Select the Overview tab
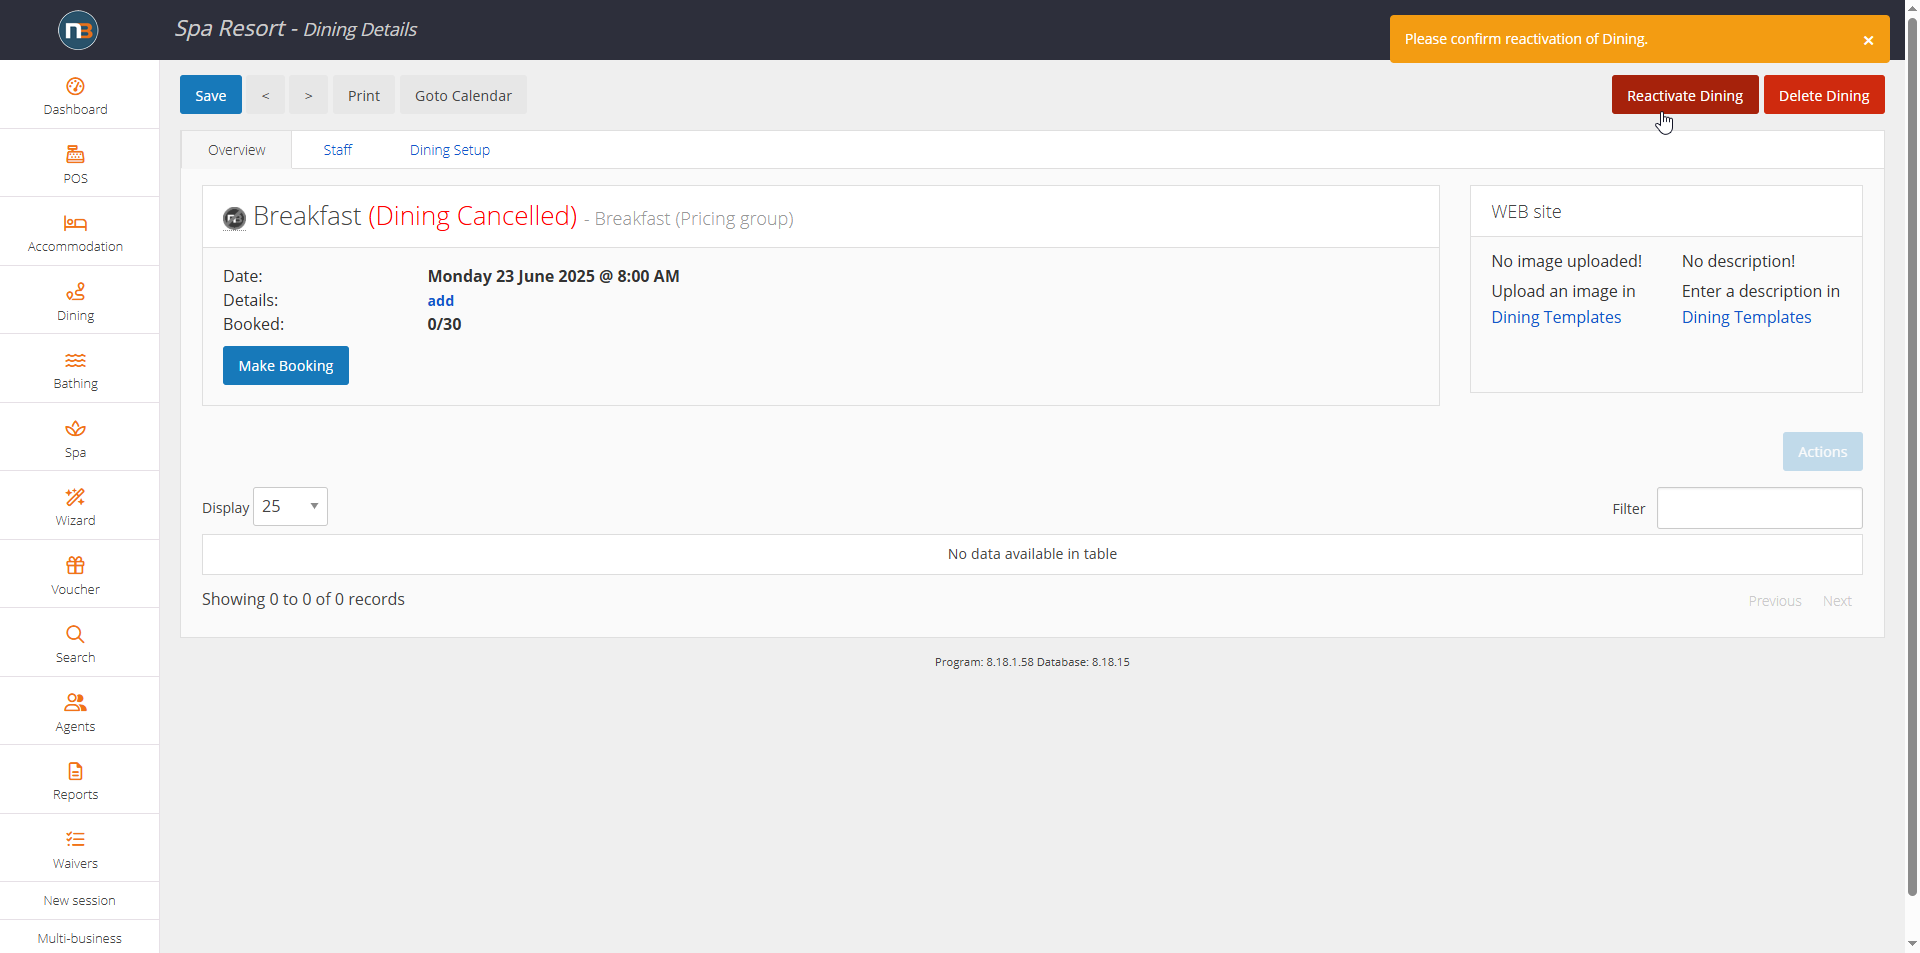The height and width of the screenshot is (953, 1920). pos(237,150)
